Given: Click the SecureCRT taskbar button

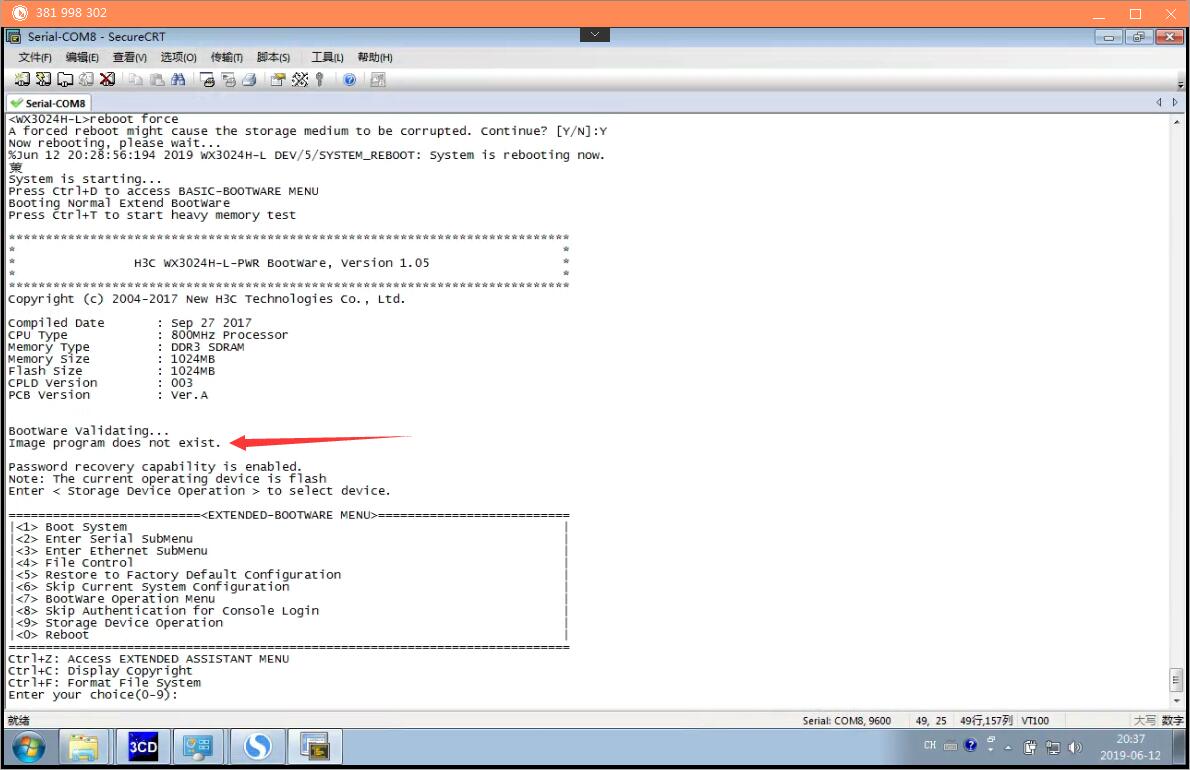Looking at the screenshot, I should point(314,747).
